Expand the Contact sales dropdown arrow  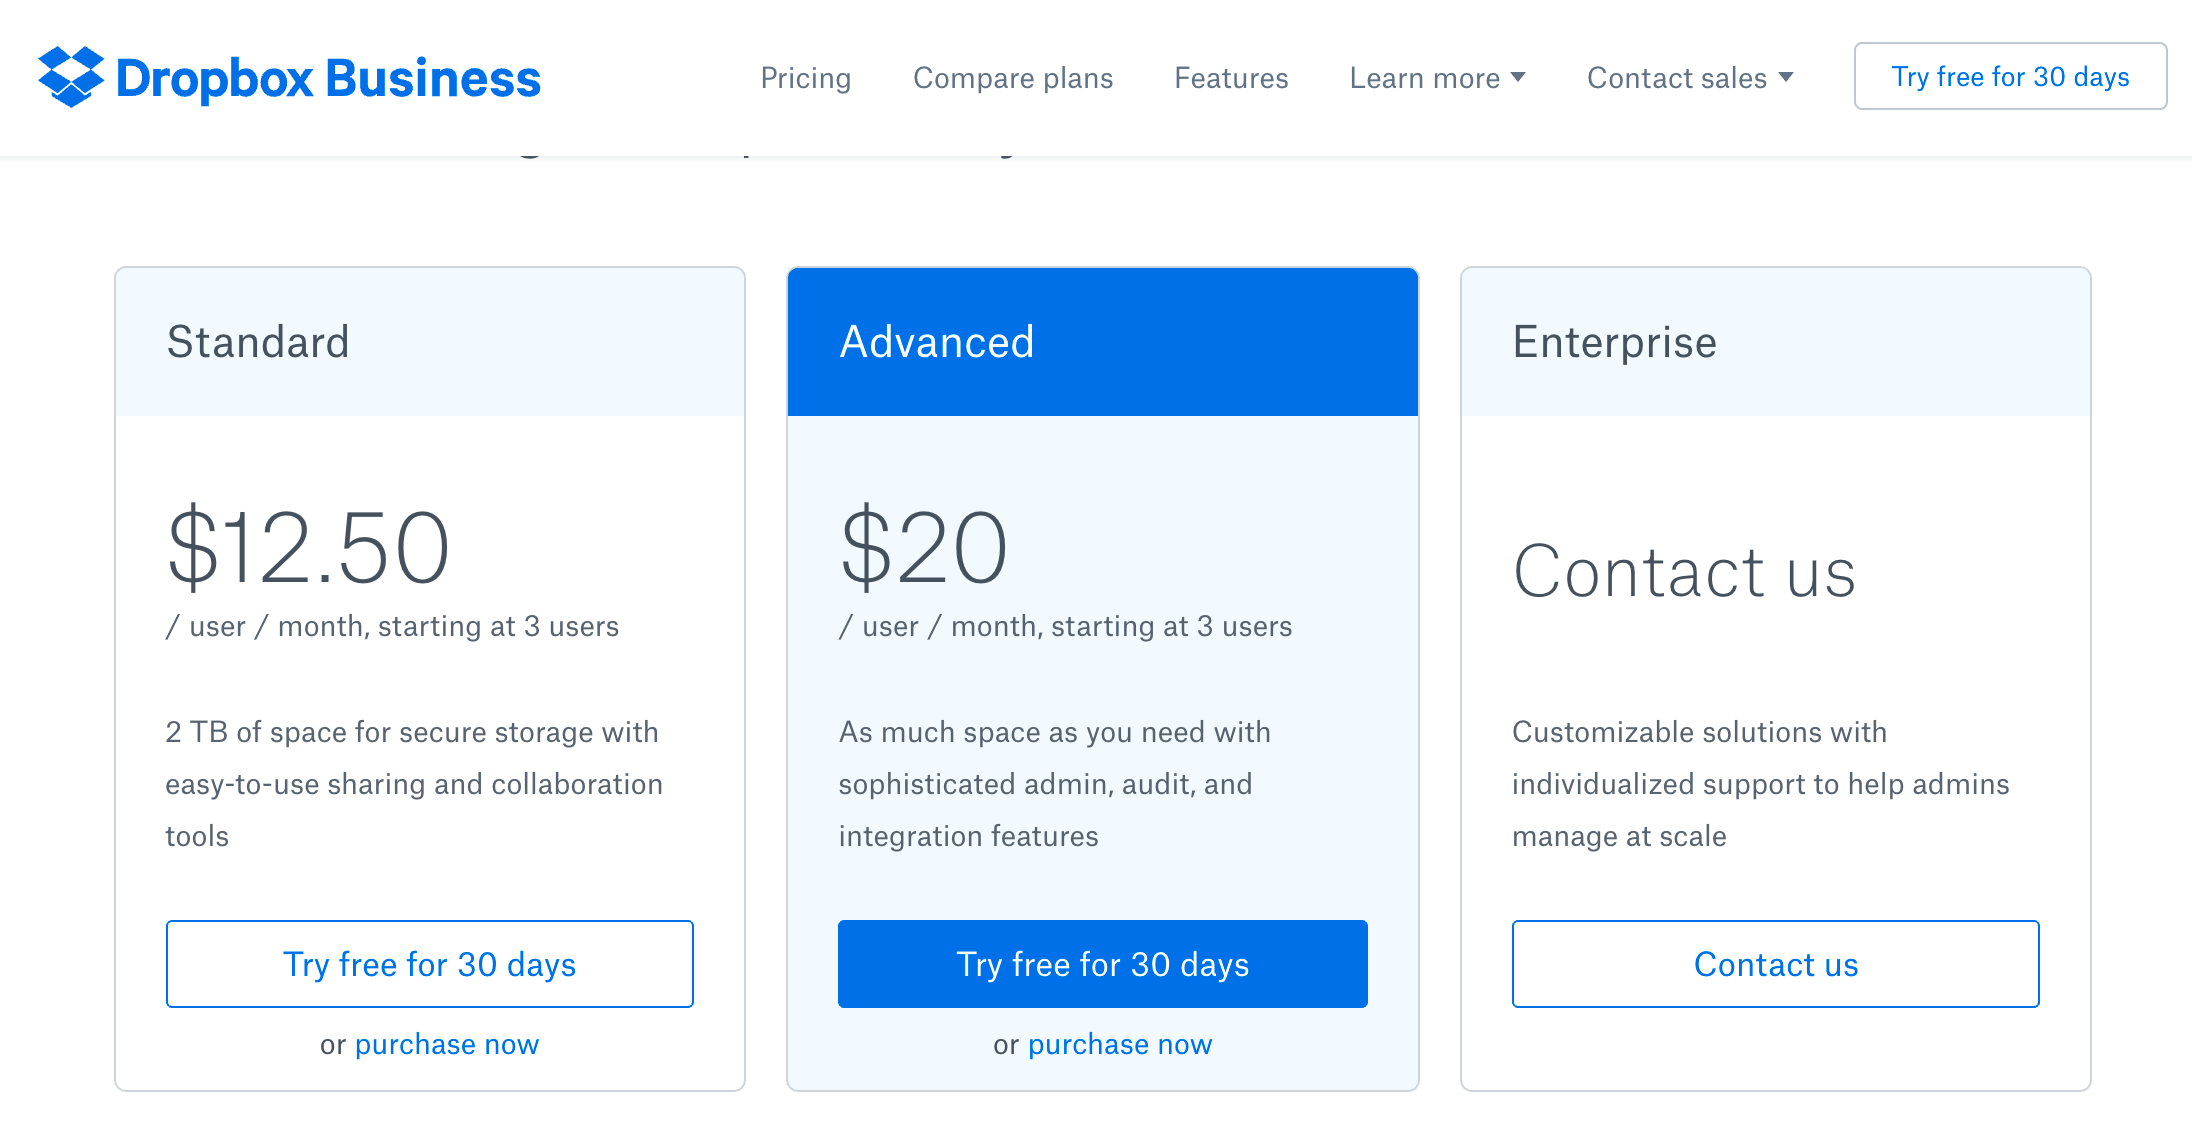pyautogui.click(x=1786, y=77)
